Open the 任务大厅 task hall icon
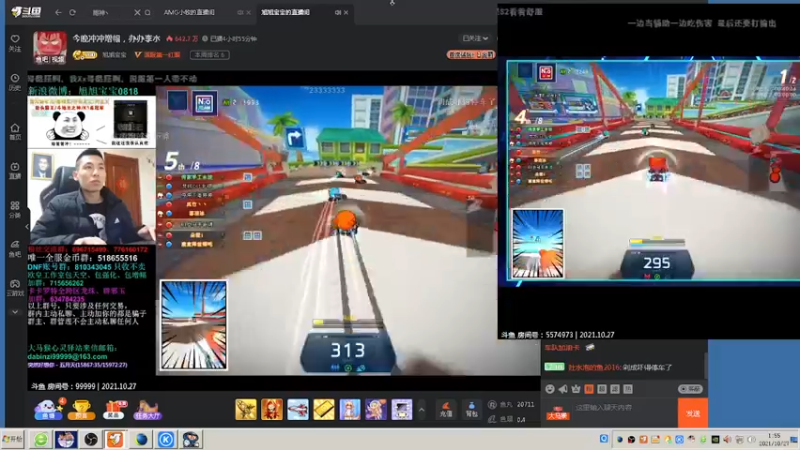800x450 pixels. (147, 410)
